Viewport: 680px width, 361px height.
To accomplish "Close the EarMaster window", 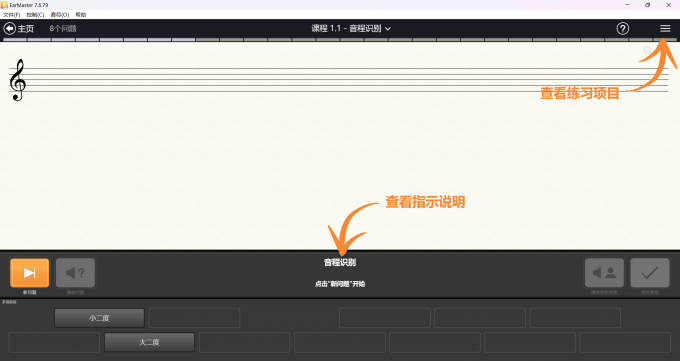I will pyautogui.click(x=668, y=5).
